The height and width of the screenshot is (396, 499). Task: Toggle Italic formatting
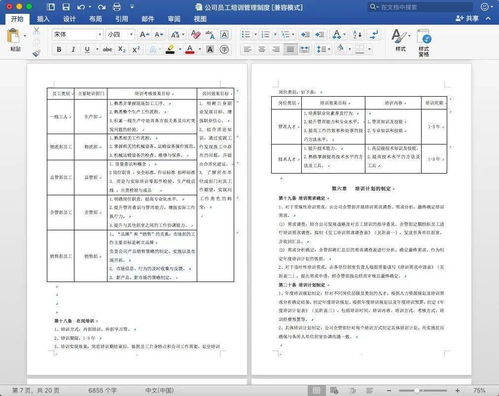point(73,49)
